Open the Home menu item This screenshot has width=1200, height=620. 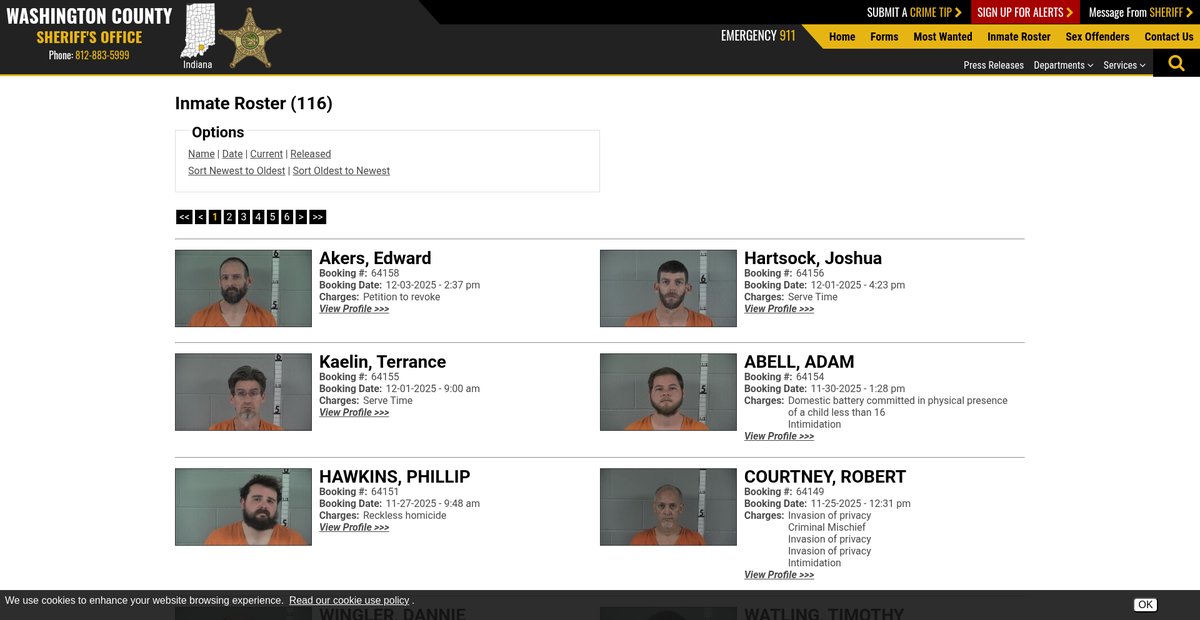842,37
